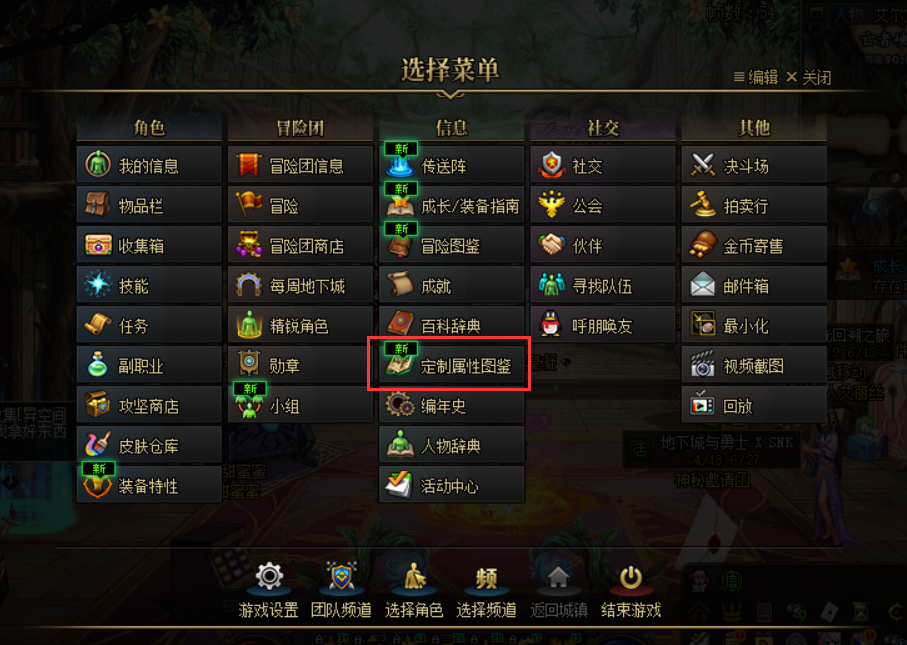Open 我的信息 menu entry

click(x=149, y=165)
